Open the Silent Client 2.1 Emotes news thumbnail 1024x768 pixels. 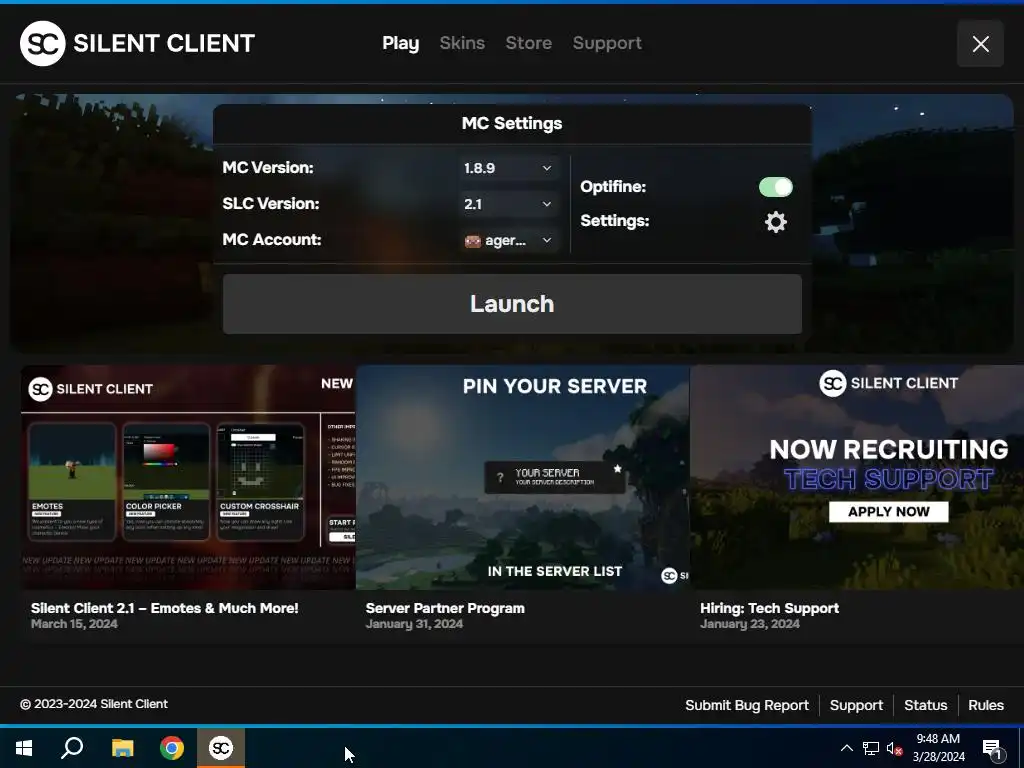click(x=188, y=477)
